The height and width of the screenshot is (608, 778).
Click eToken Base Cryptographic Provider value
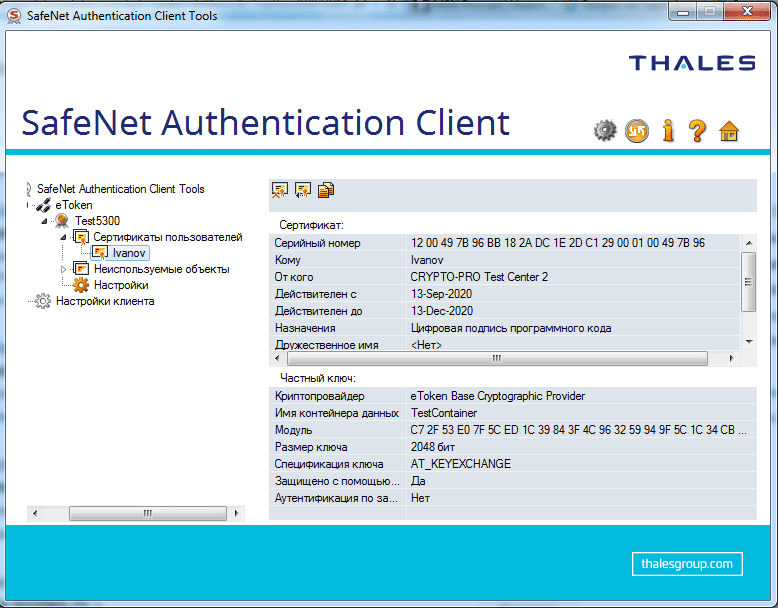[x=498, y=396]
